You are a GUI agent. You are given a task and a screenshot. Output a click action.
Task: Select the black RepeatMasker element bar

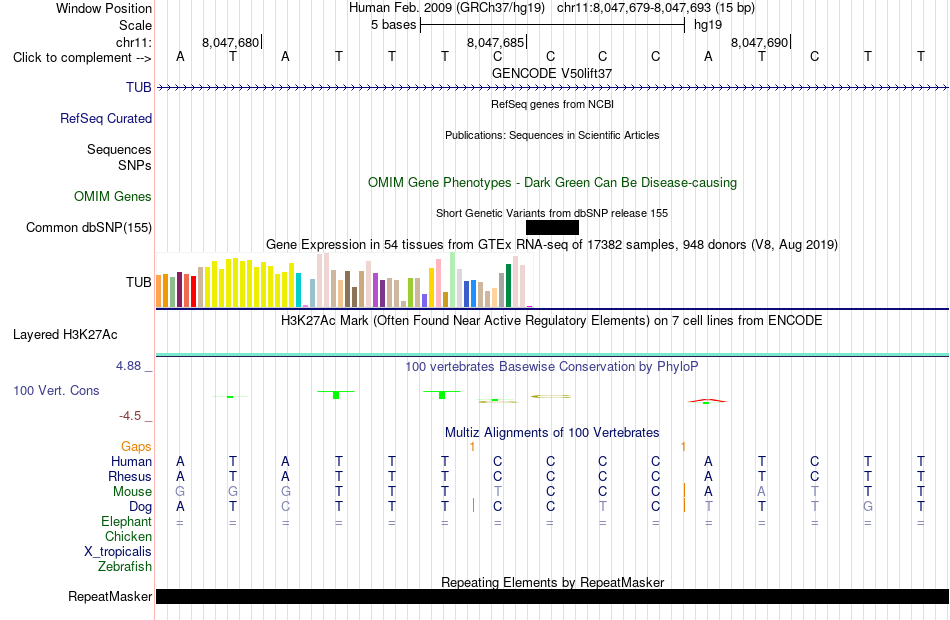point(552,596)
